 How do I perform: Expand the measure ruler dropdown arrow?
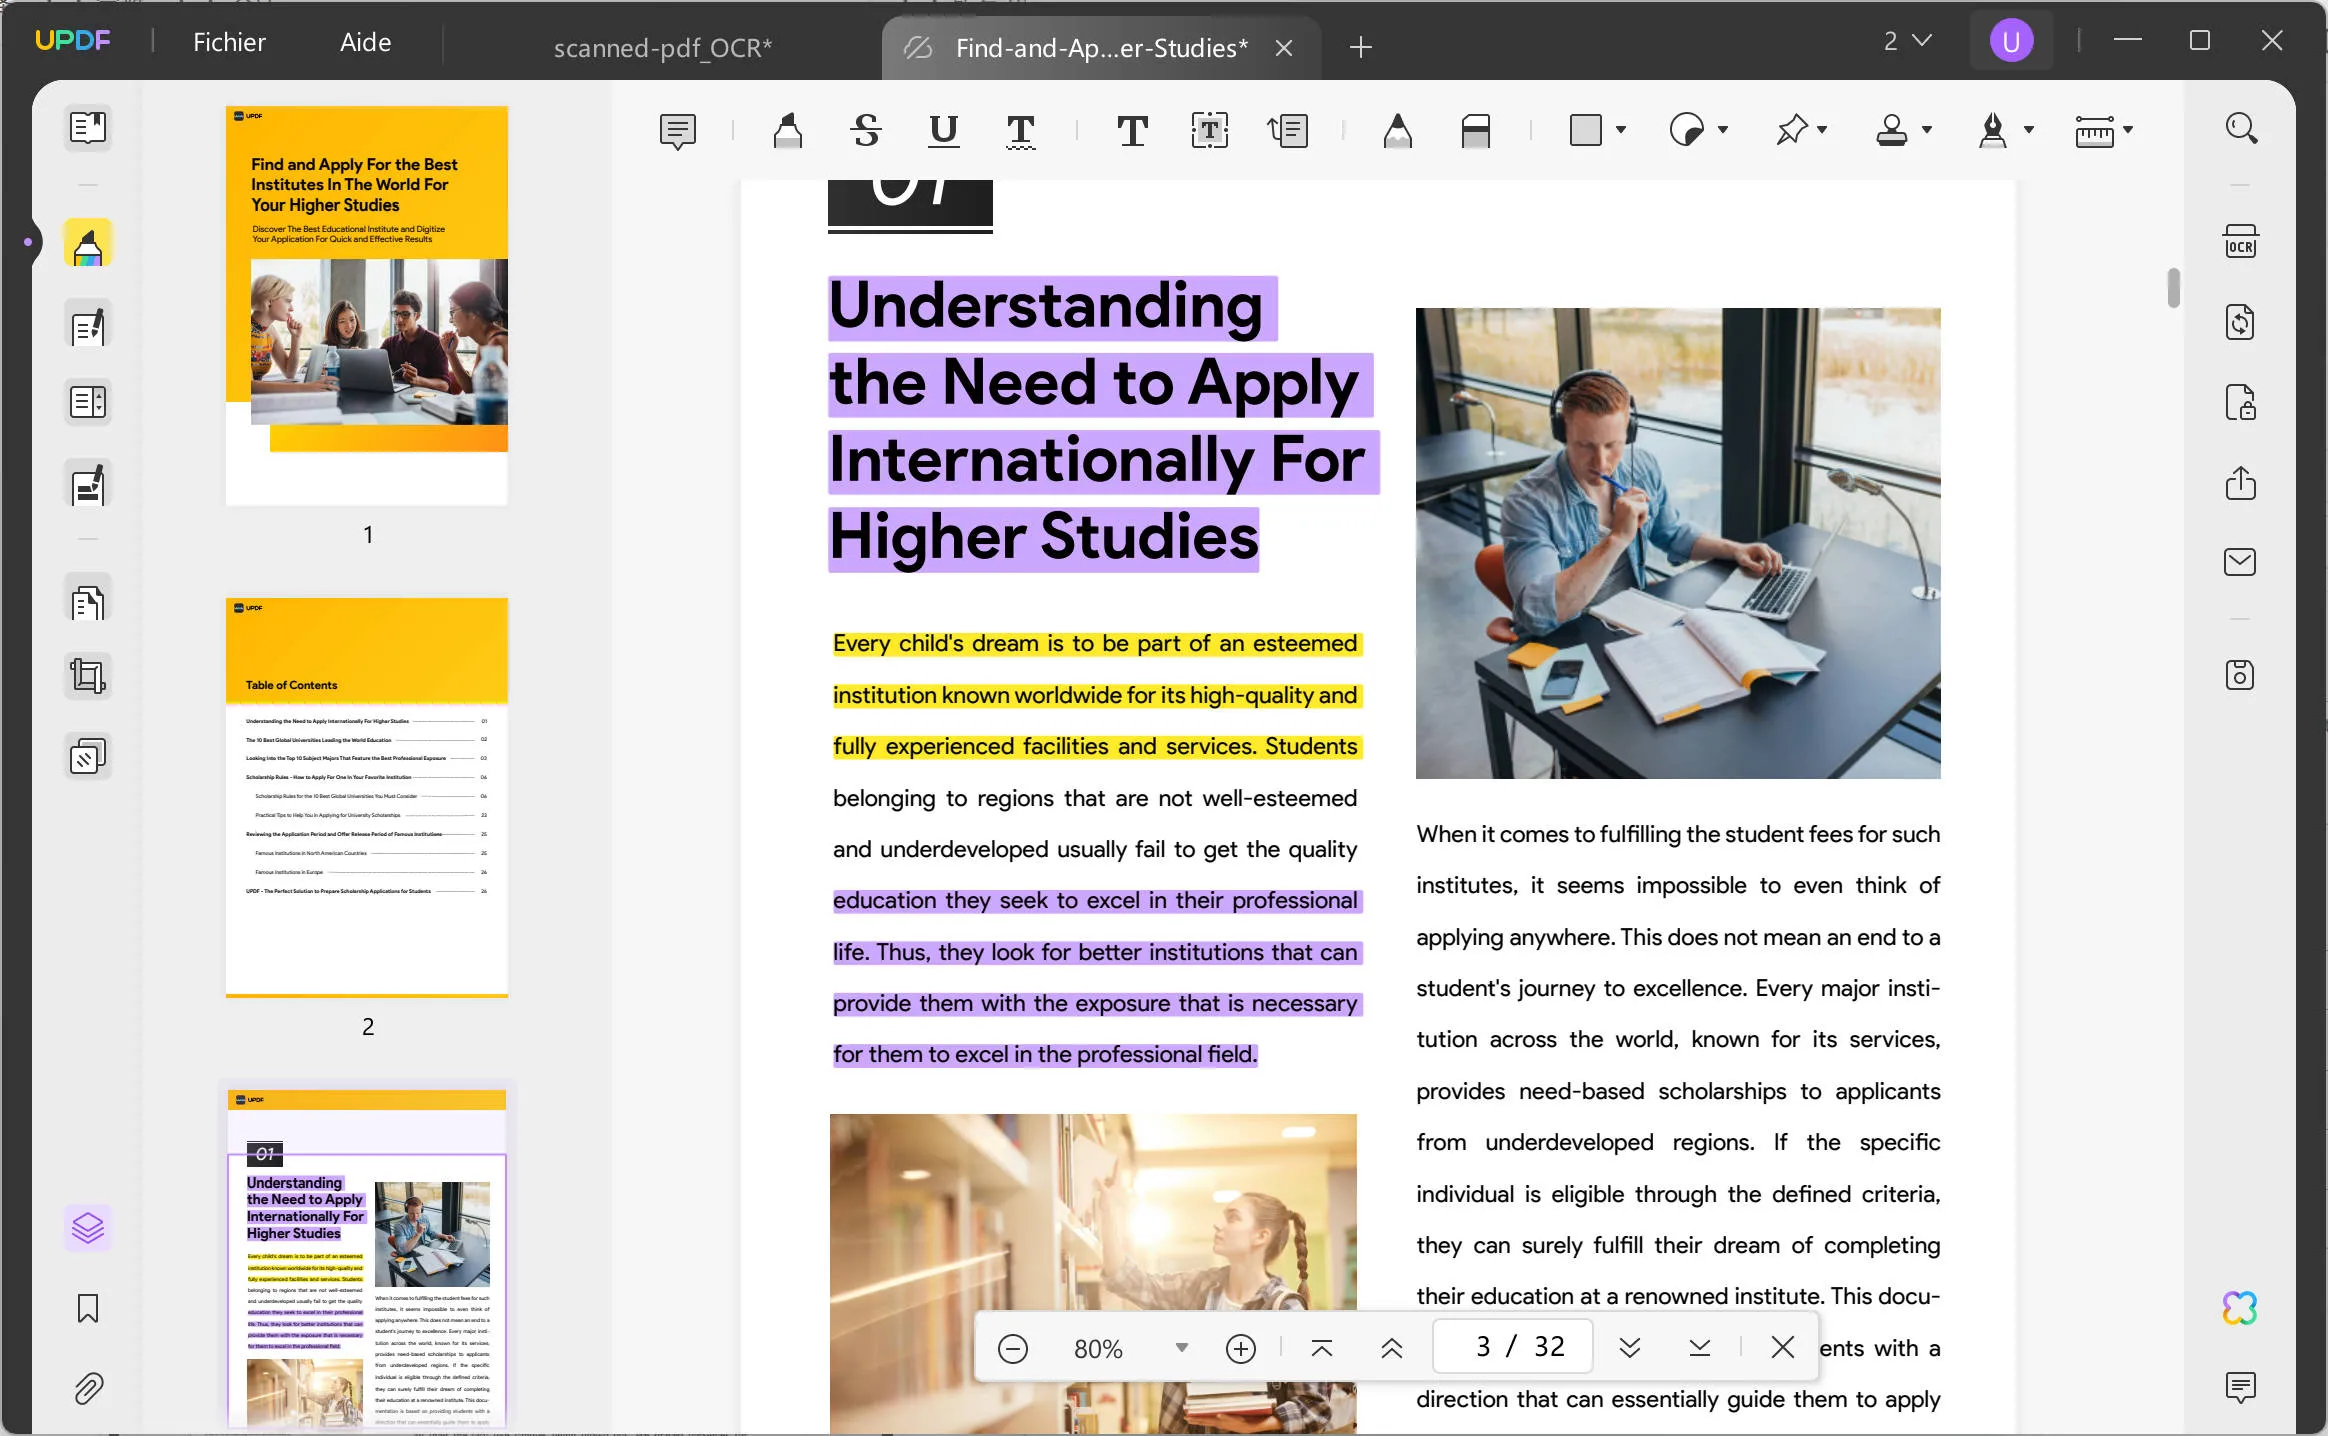coord(2128,130)
